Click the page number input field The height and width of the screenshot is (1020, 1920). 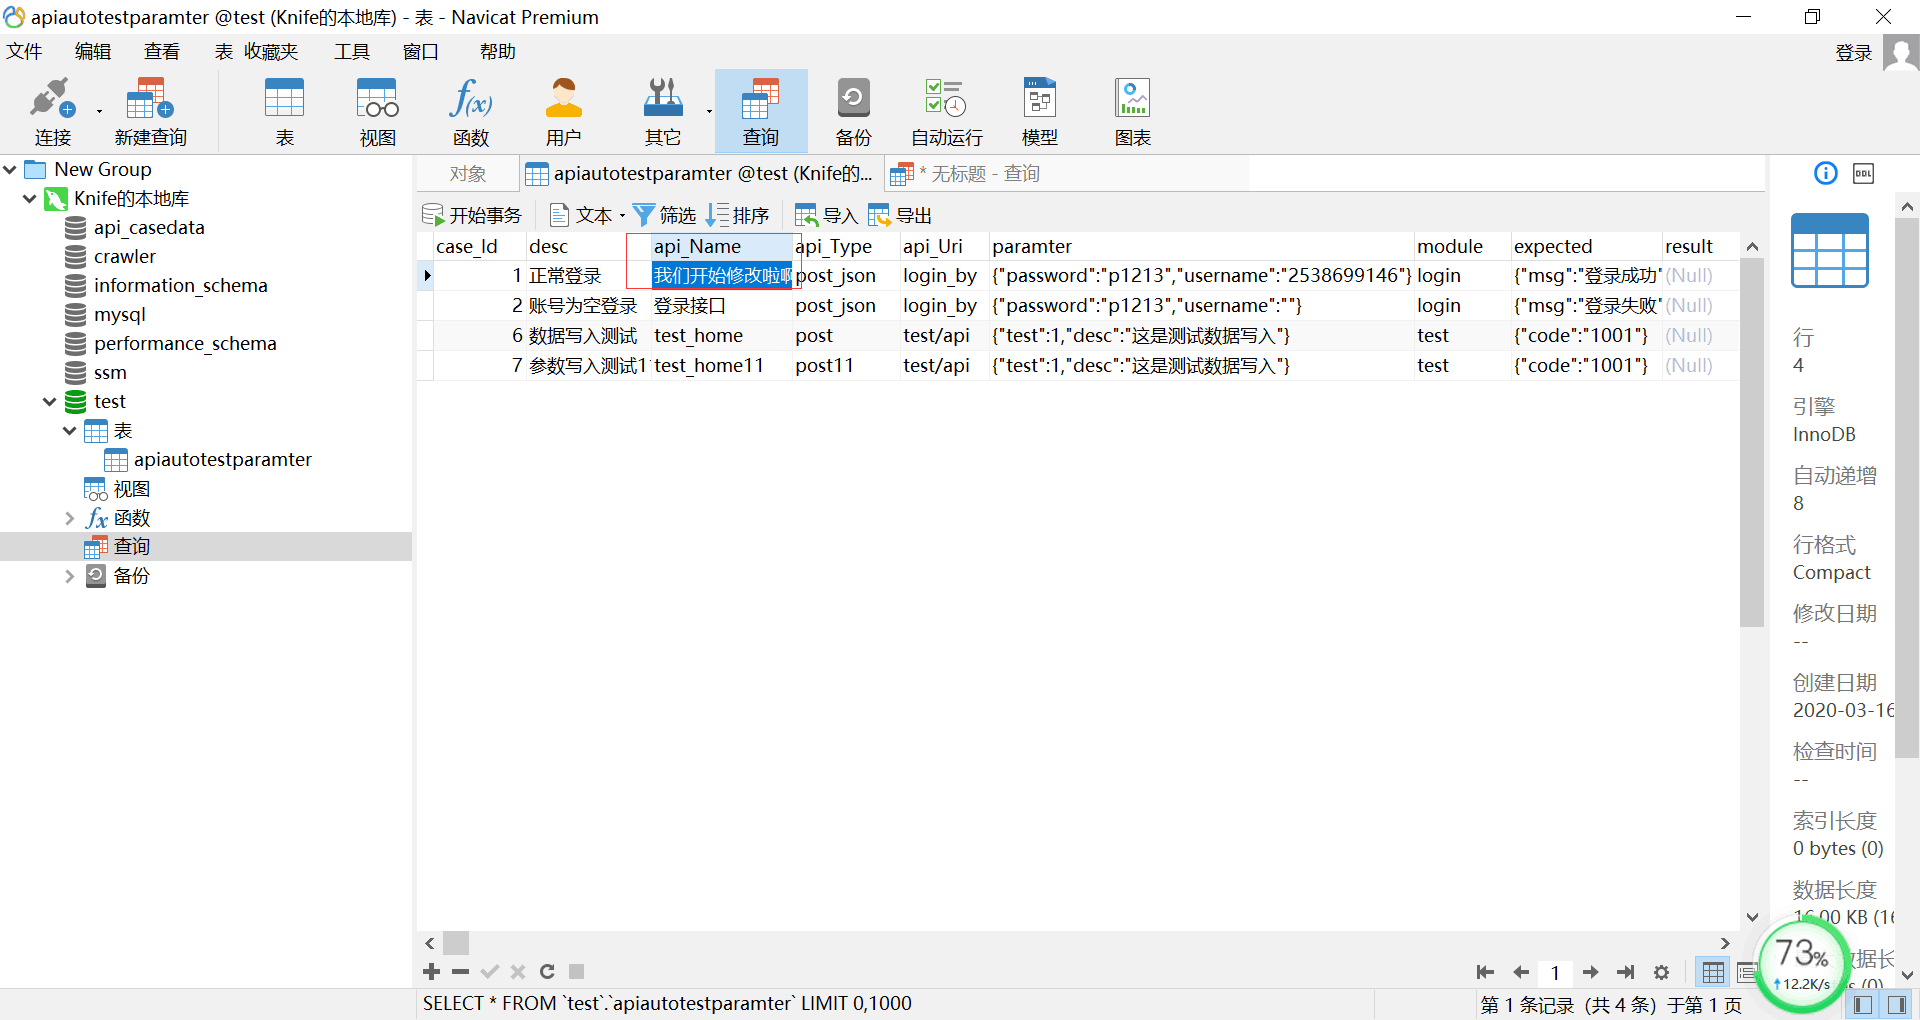coord(1556,972)
